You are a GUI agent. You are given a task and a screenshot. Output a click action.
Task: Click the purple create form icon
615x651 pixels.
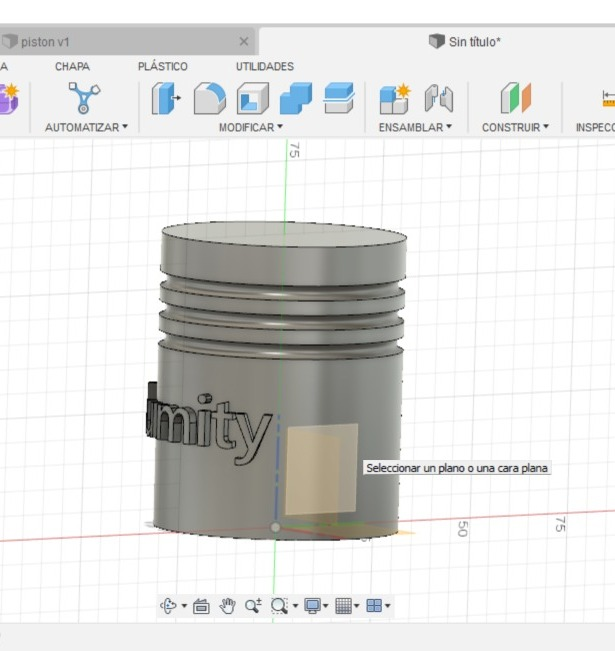(9, 98)
